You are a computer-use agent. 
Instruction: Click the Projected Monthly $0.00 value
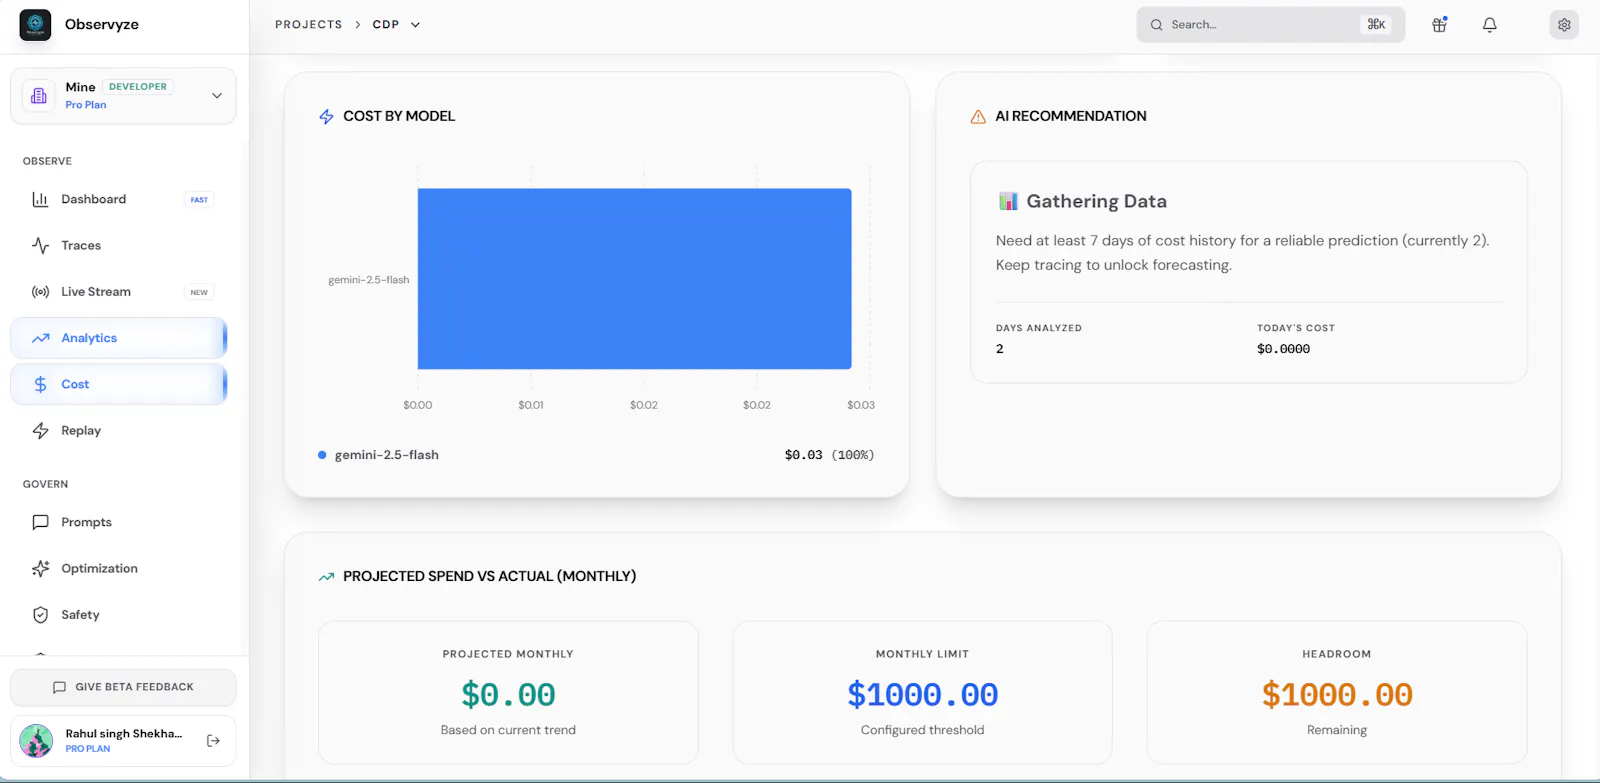[508, 695]
